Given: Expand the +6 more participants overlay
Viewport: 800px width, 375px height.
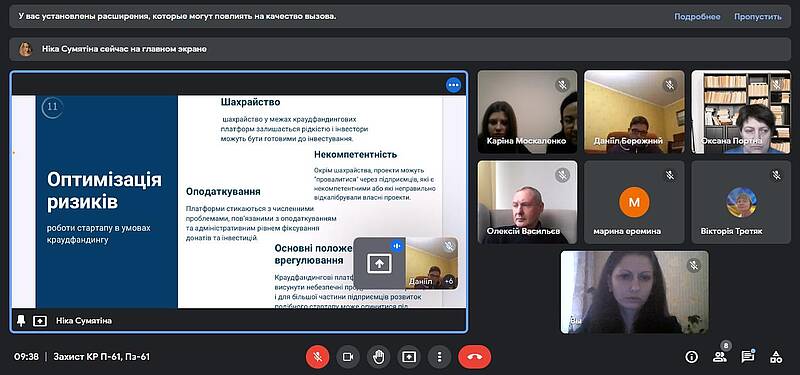Looking at the screenshot, I should [449, 281].
